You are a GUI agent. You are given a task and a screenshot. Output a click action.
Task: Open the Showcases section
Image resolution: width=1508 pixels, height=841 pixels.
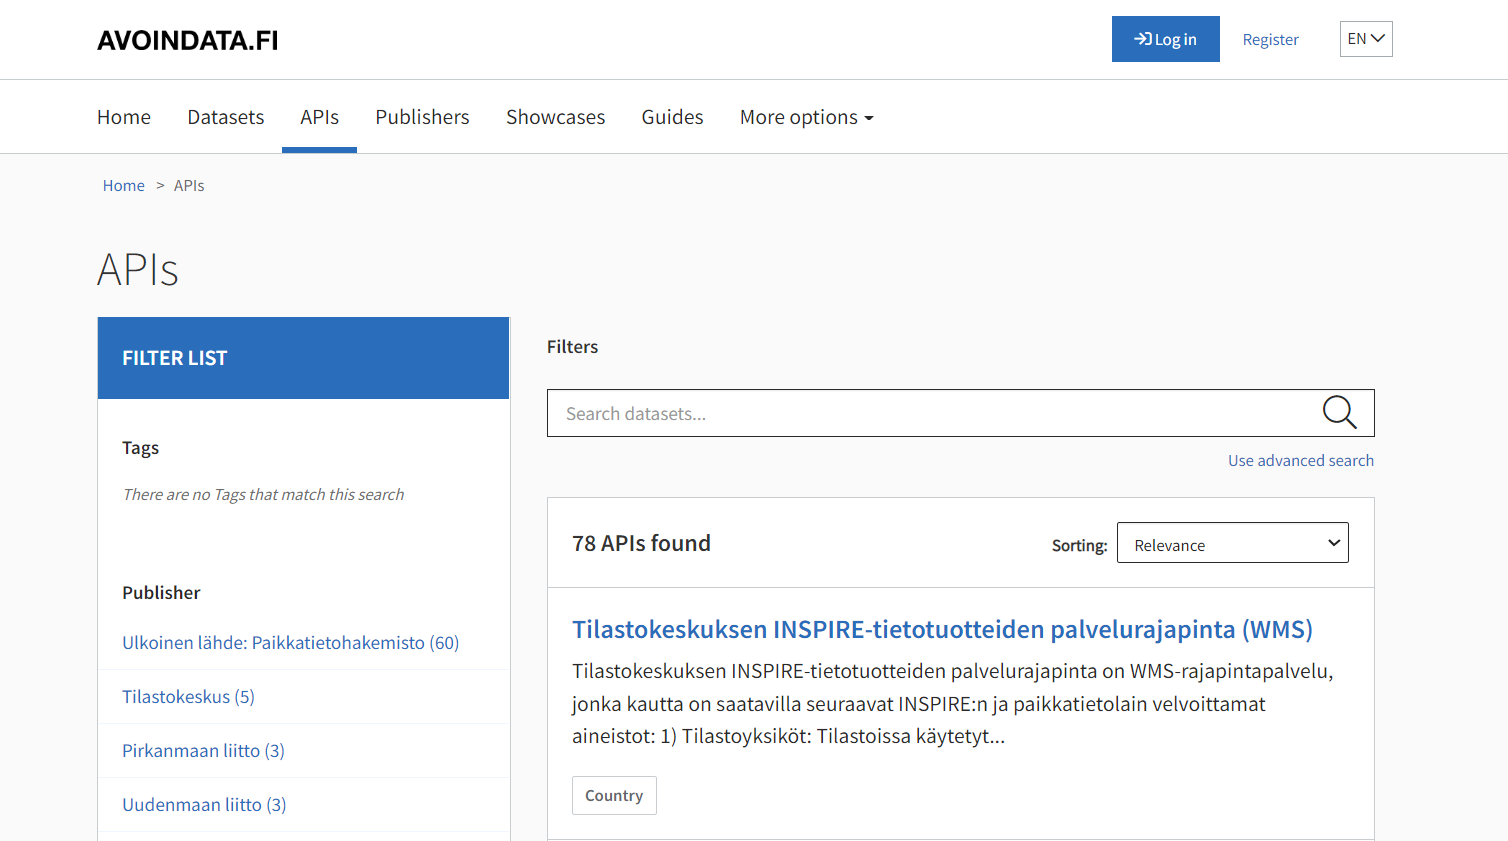click(x=555, y=117)
